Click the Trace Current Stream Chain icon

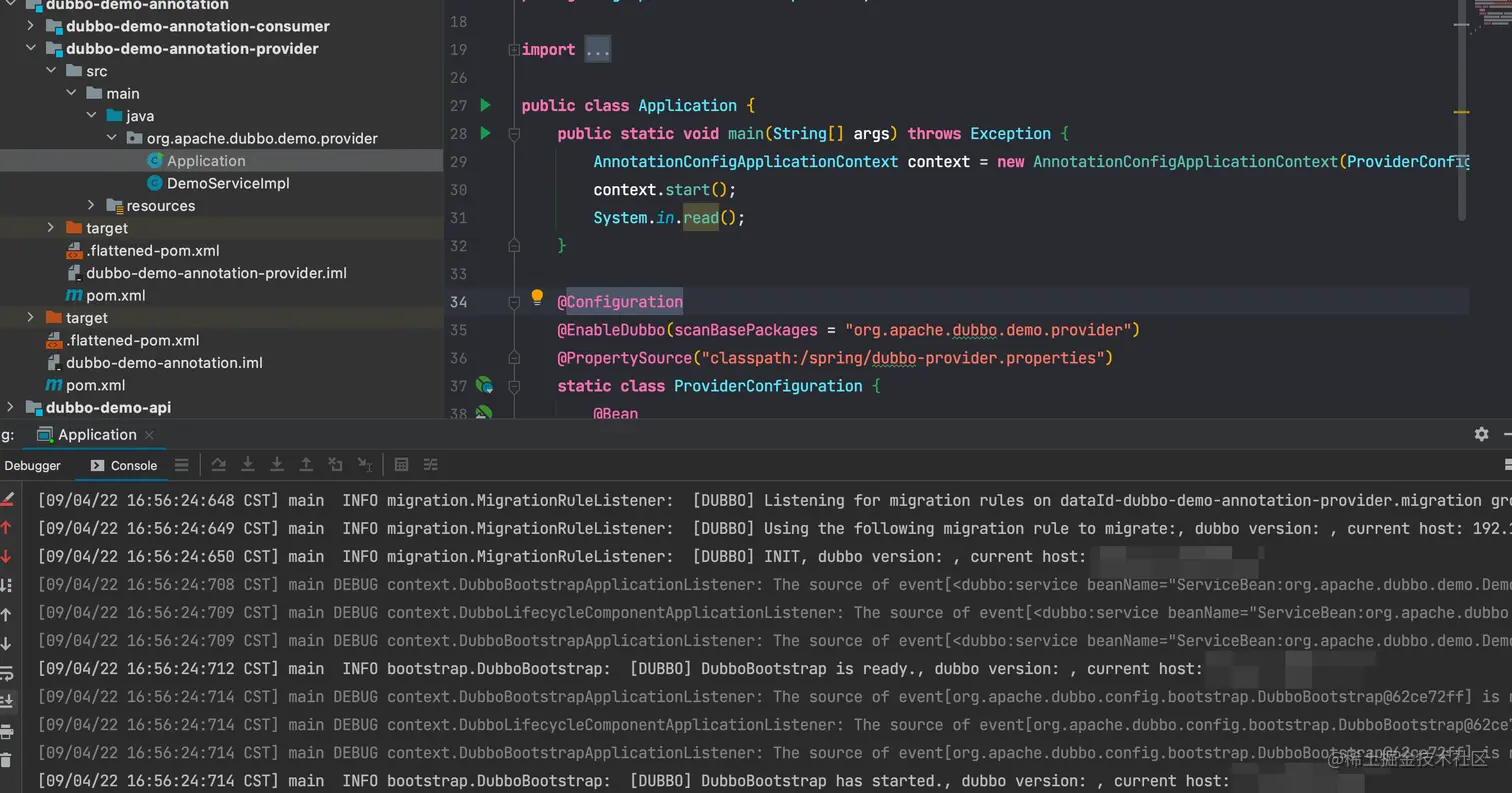click(x=431, y=465)
